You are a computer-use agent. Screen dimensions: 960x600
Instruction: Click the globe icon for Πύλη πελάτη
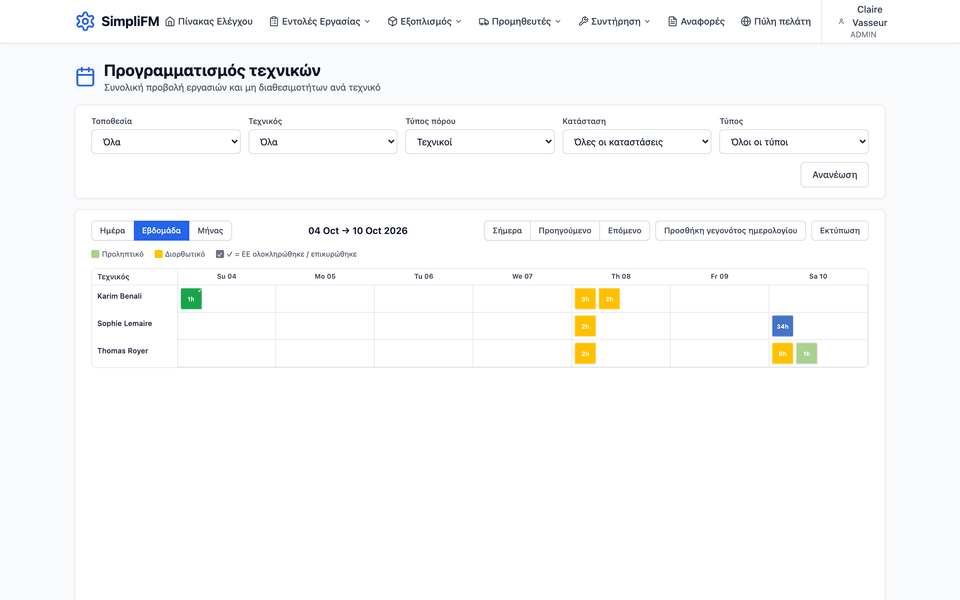click(x=746, y=21)
